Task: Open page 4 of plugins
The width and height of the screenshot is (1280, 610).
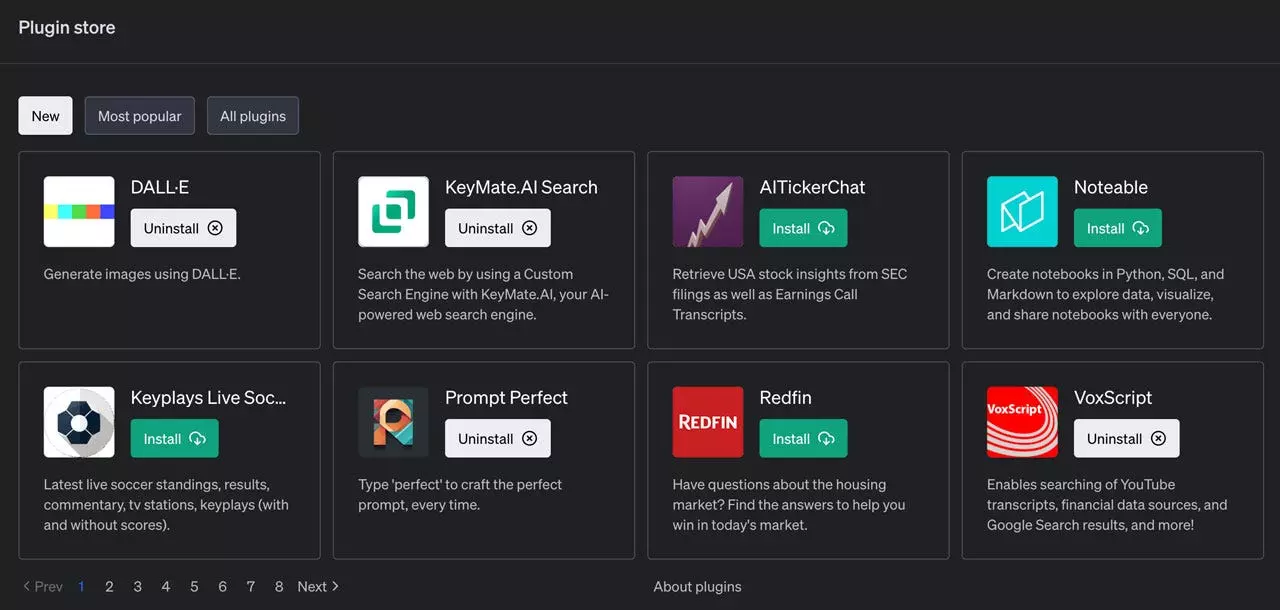Action: tap(166, 587)
